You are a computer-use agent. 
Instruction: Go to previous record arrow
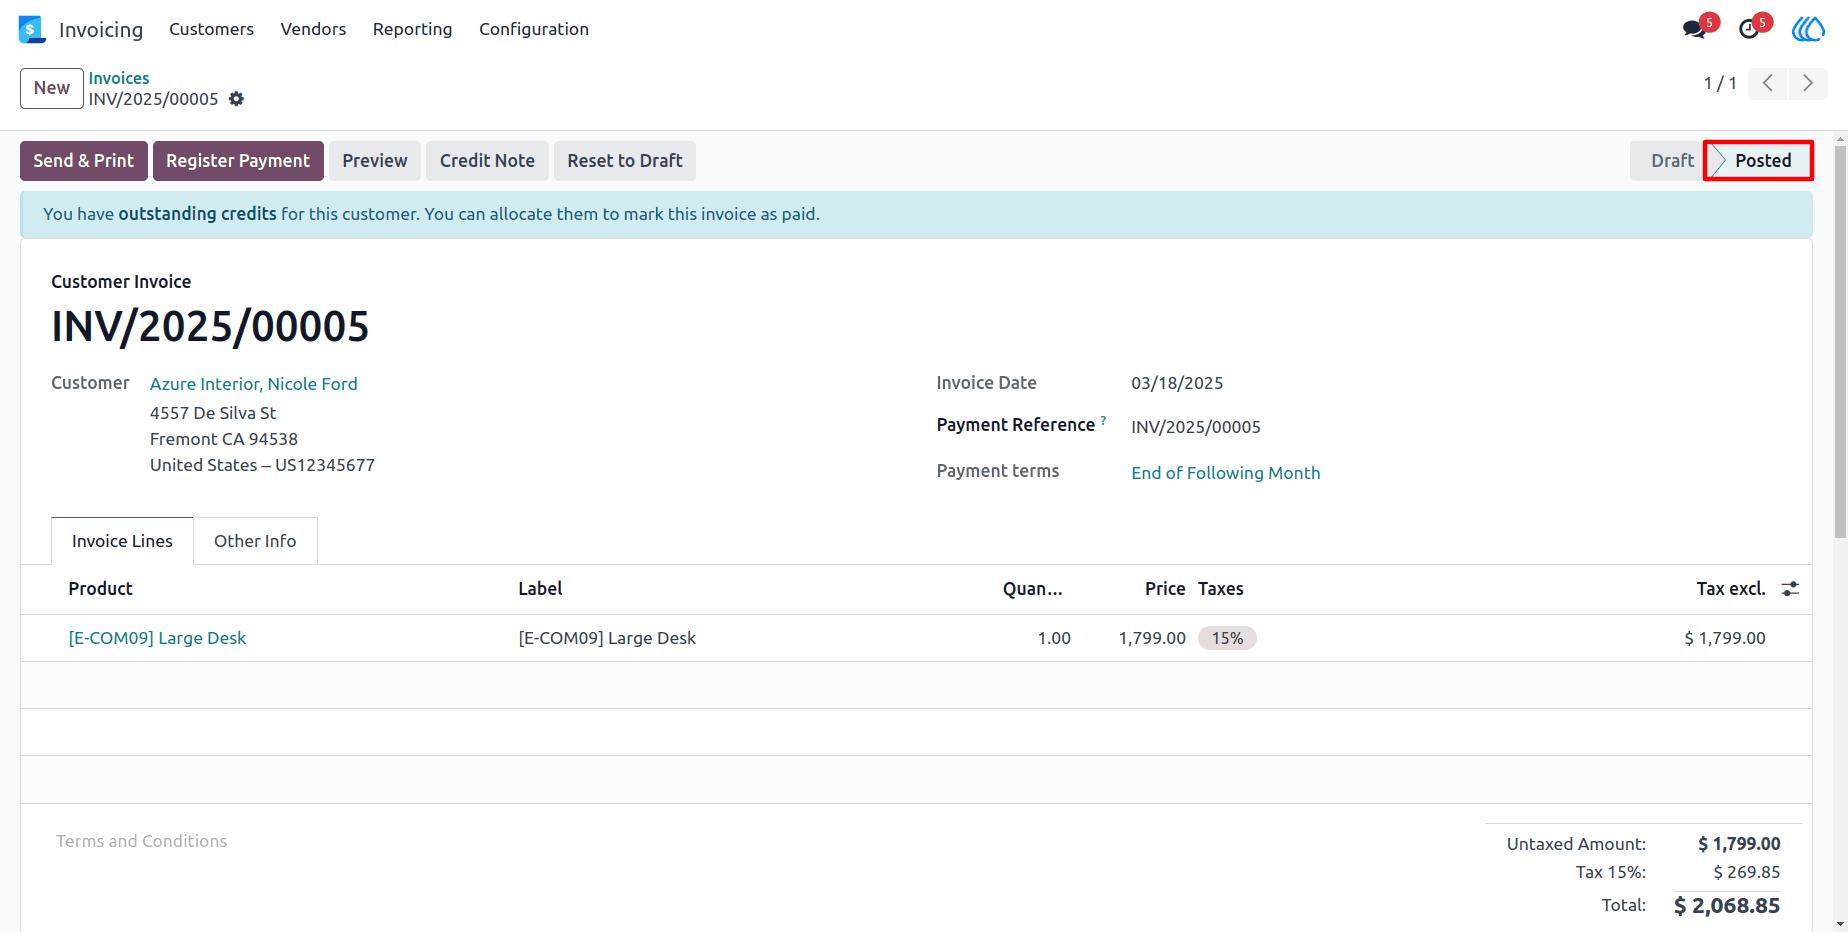[1768, 83]
